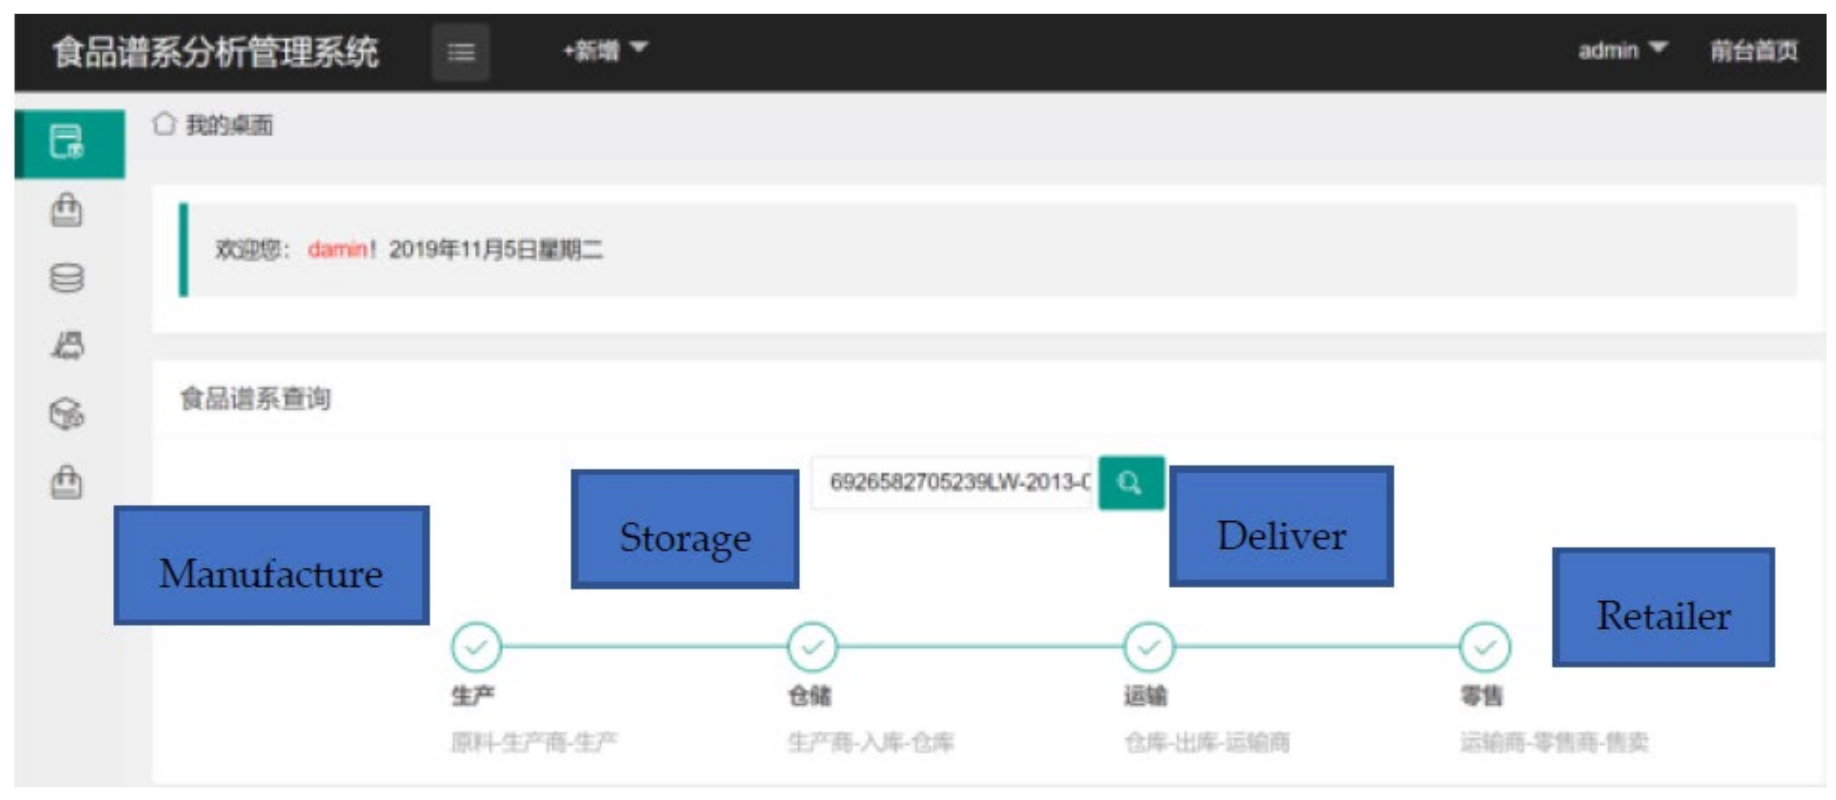Click the 生产 step checkmark circle
Image resolution: width=1836 pixels, height=800 pixels.
pos(476,647)
